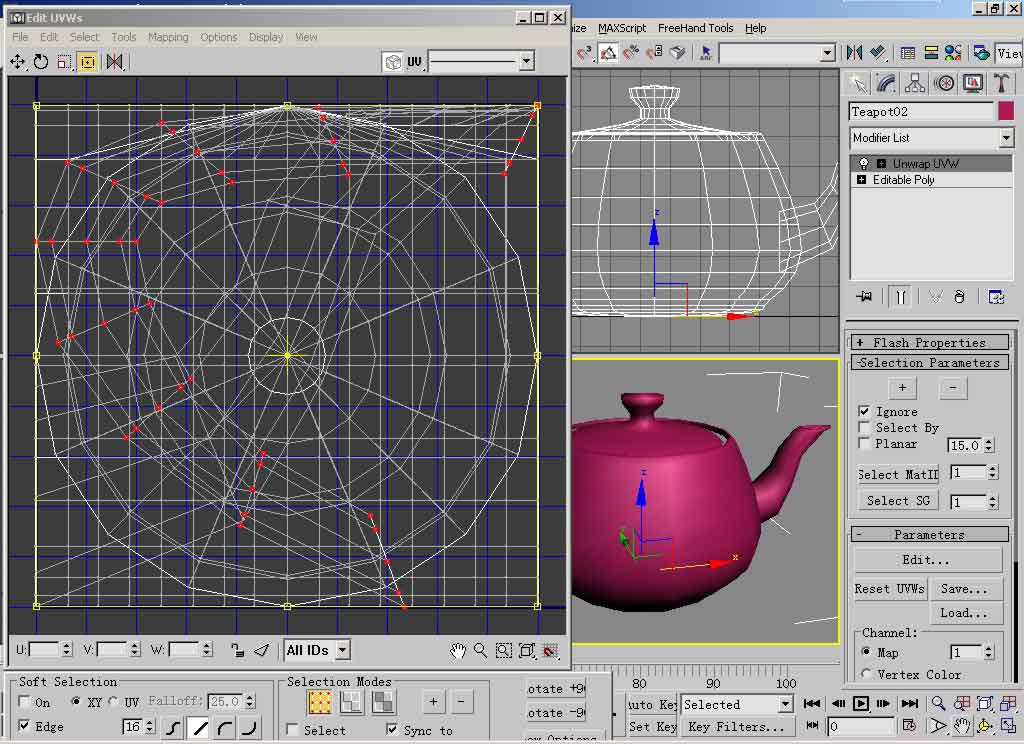Click the Reset UVWs button

pos(889,589)
